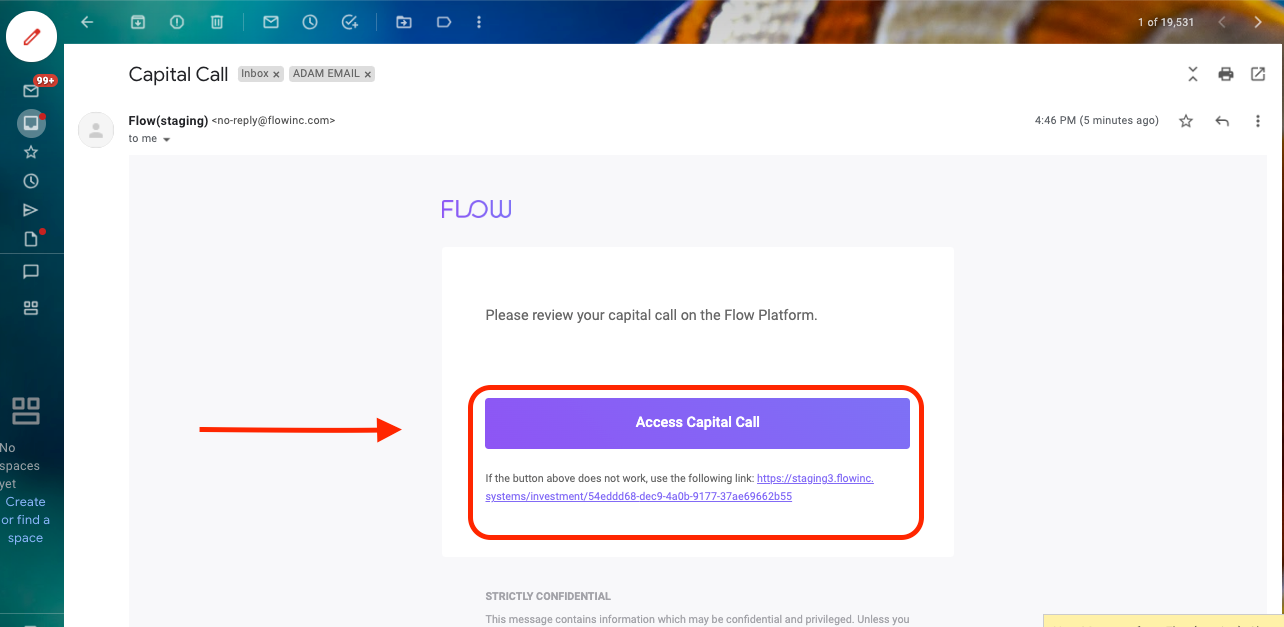
Task: Snooze the email with clock icon
Action: tap(310, 22)
